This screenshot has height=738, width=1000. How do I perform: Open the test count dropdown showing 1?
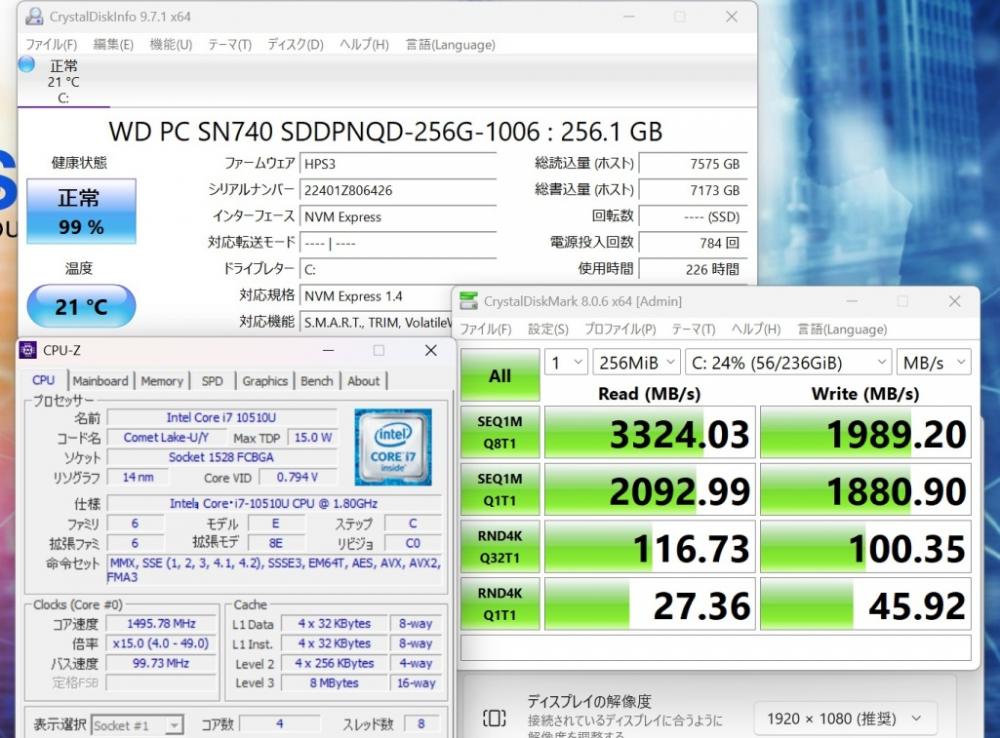(566, 363)
